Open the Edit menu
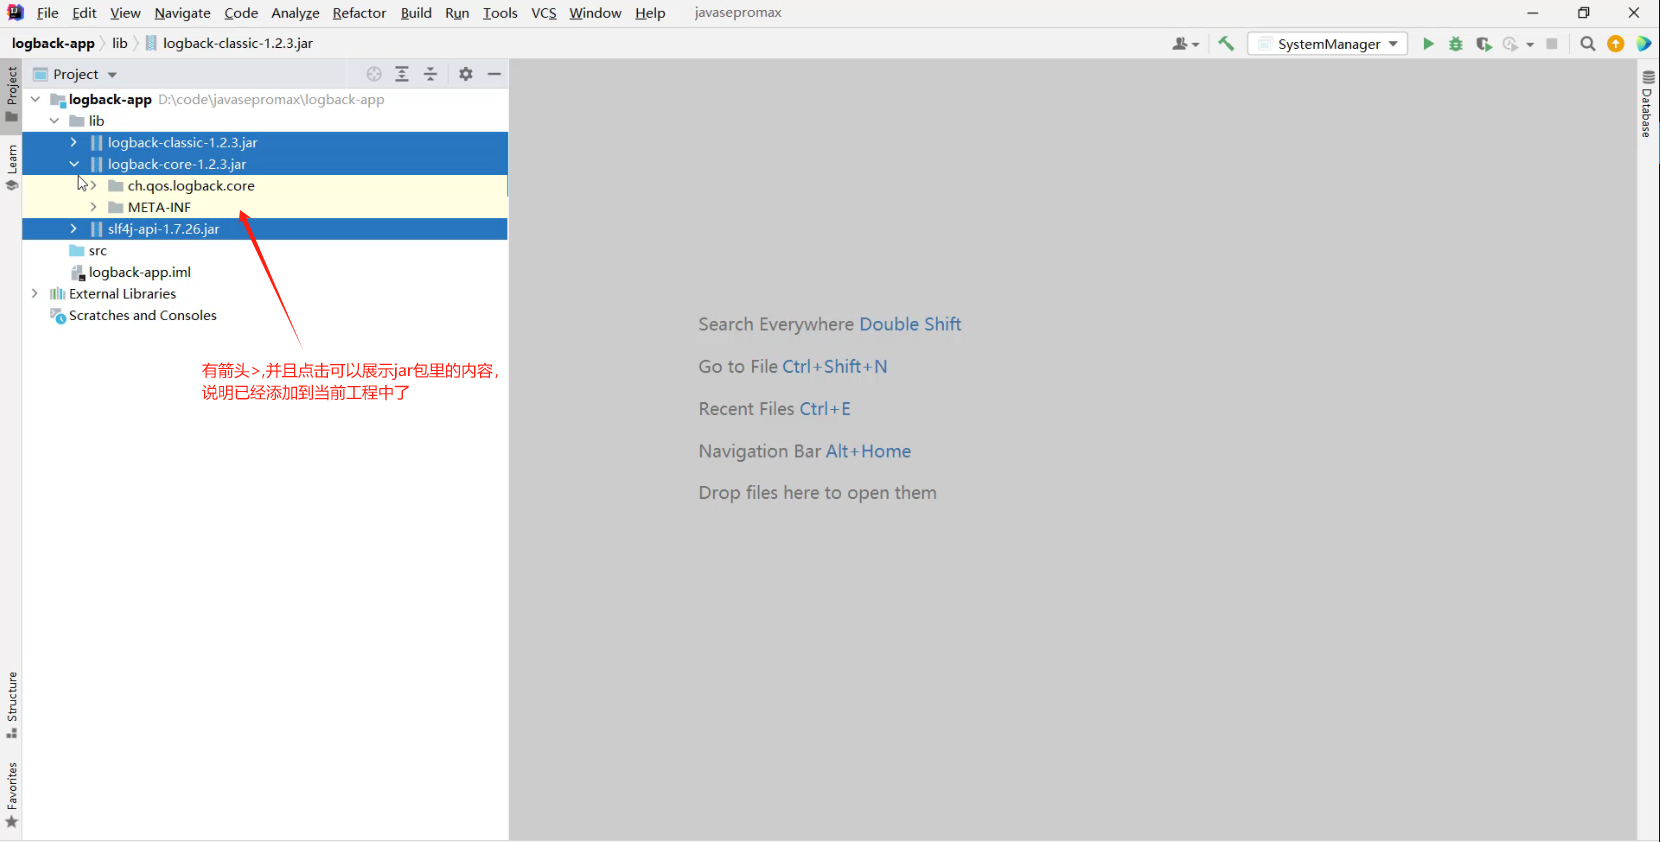The image size is (1660, 842). pyautogui.click(x=85, y=13)
